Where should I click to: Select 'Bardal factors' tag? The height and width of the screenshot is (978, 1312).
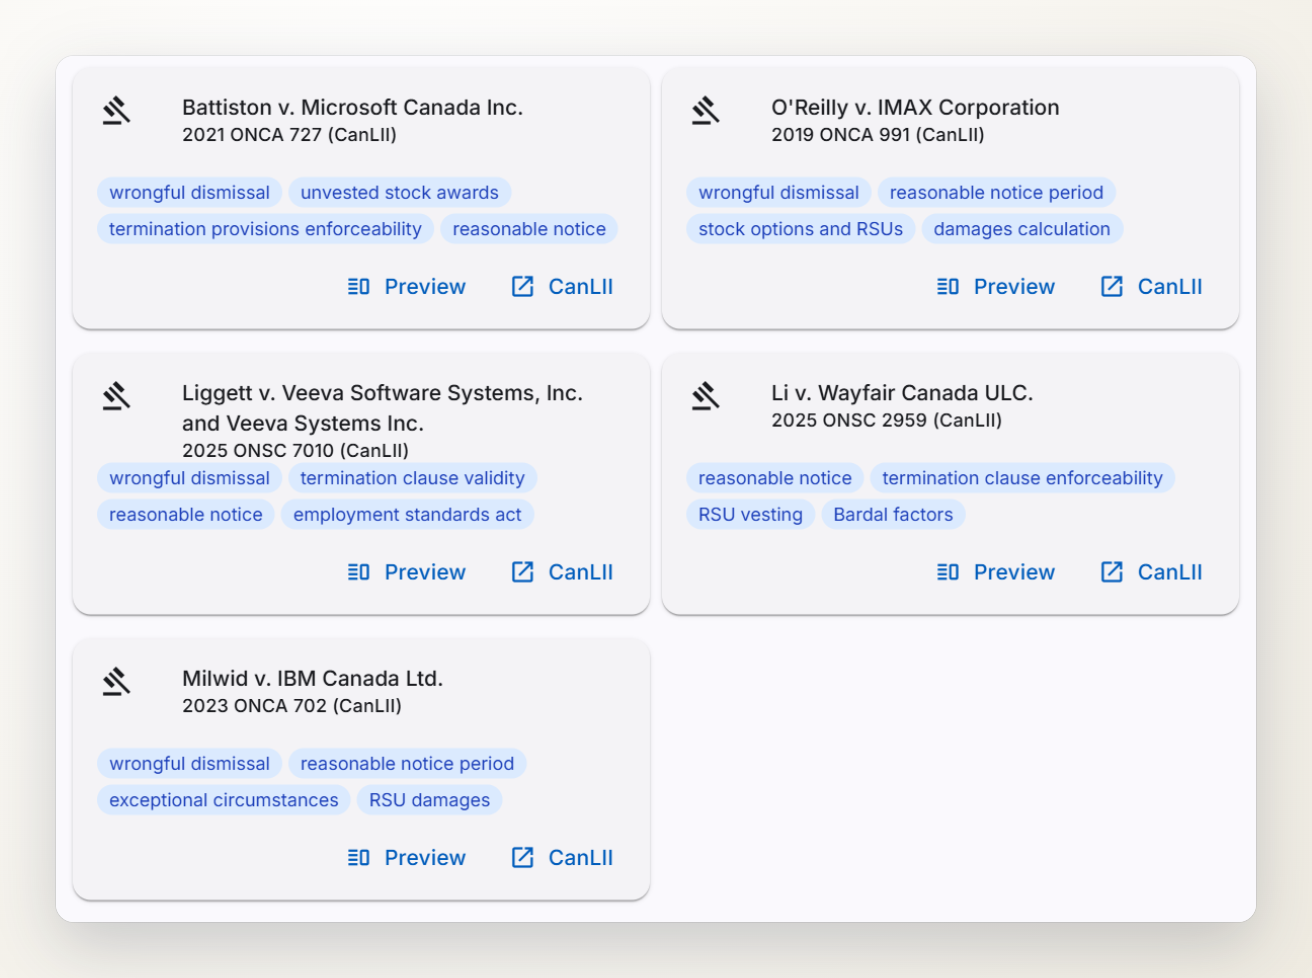tap(893, 515)
